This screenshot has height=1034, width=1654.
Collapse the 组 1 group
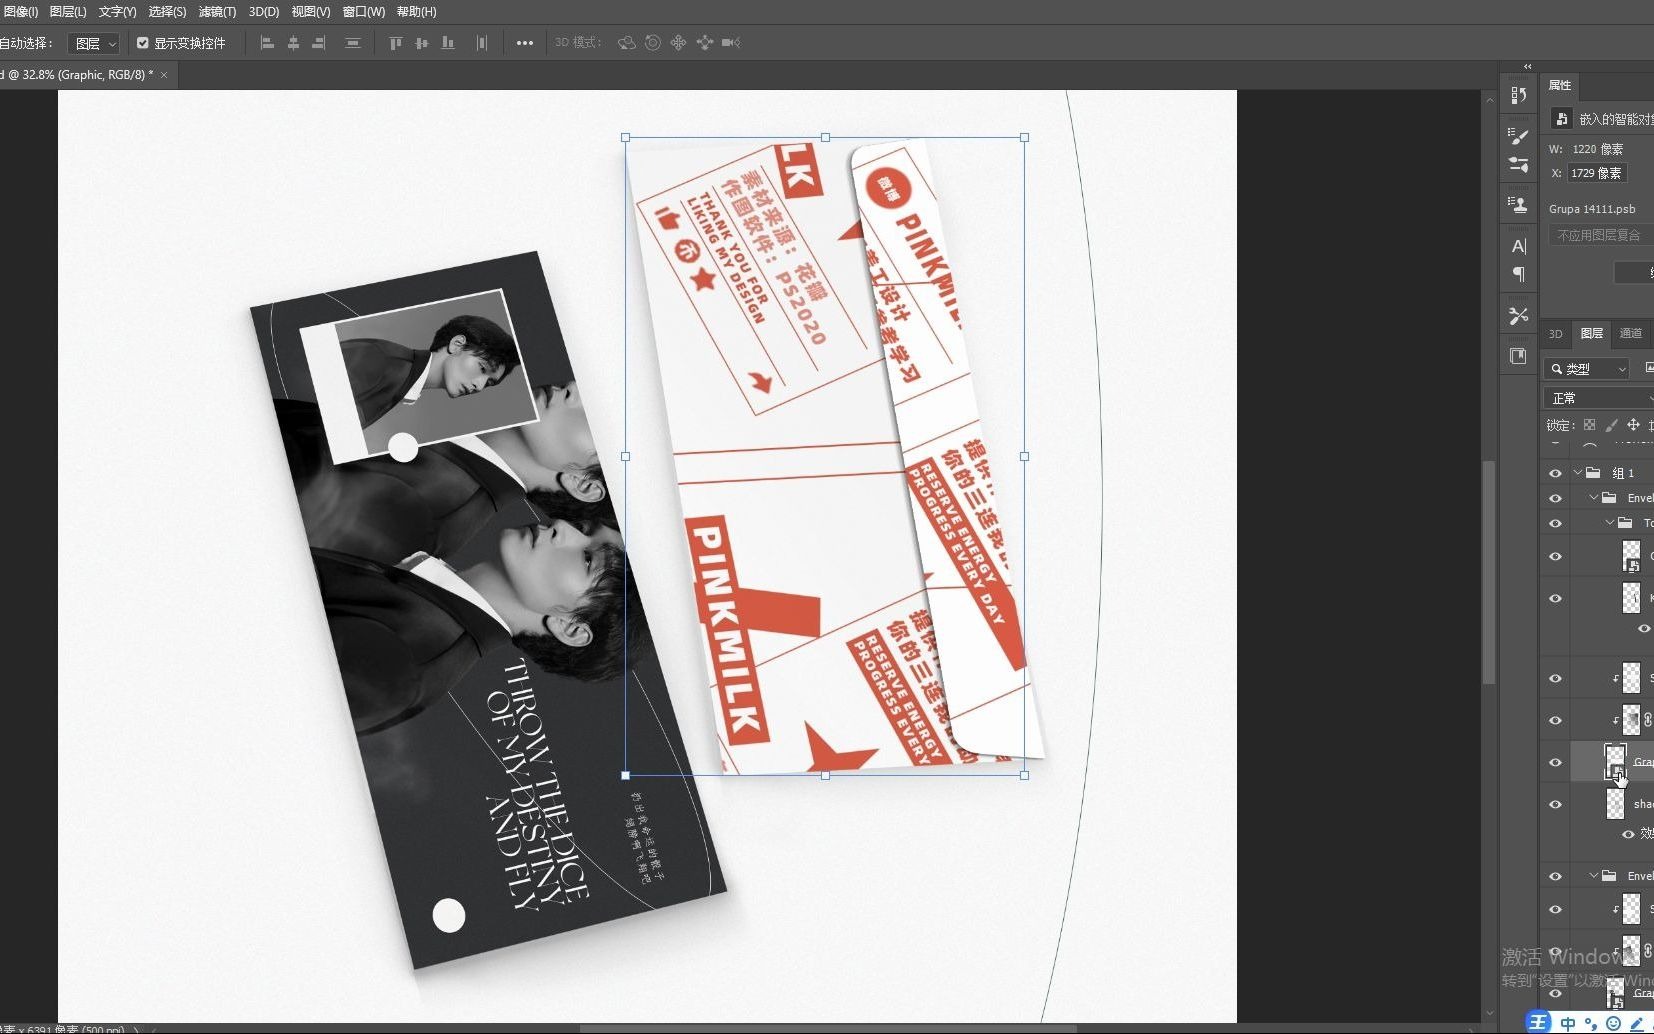tap(1578, 473)
